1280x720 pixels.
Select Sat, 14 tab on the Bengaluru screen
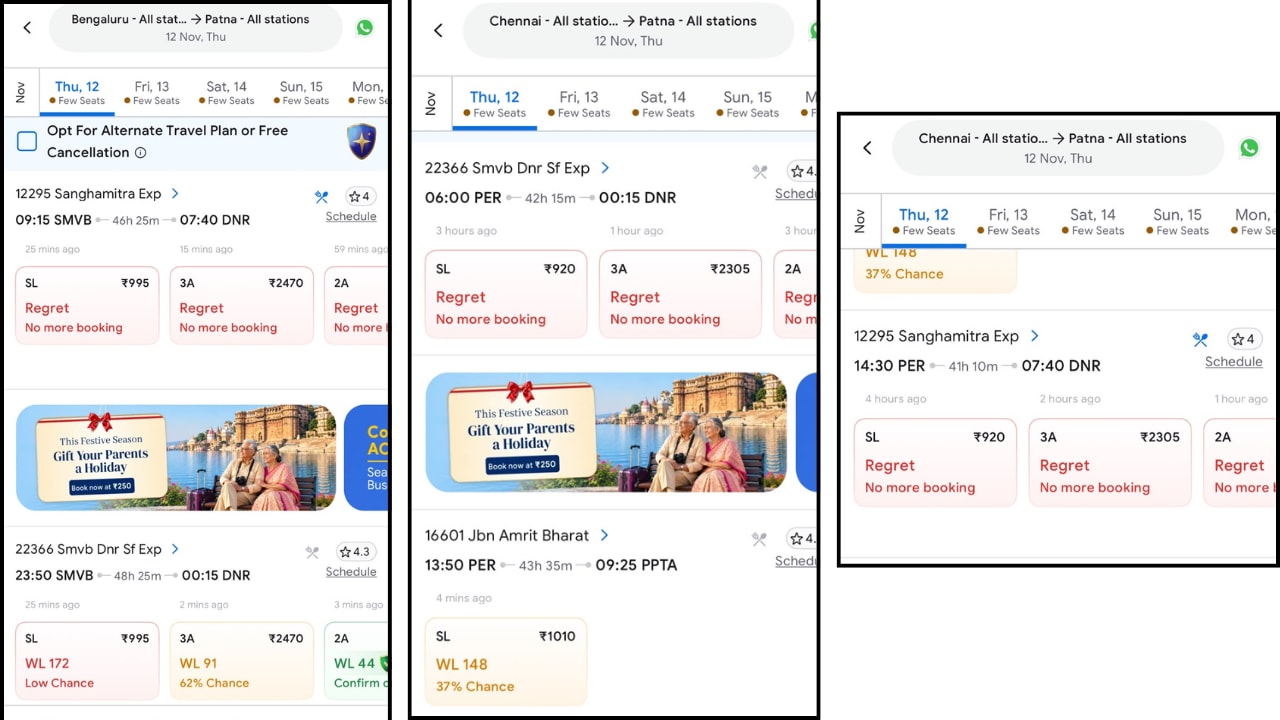pos(226,92)
